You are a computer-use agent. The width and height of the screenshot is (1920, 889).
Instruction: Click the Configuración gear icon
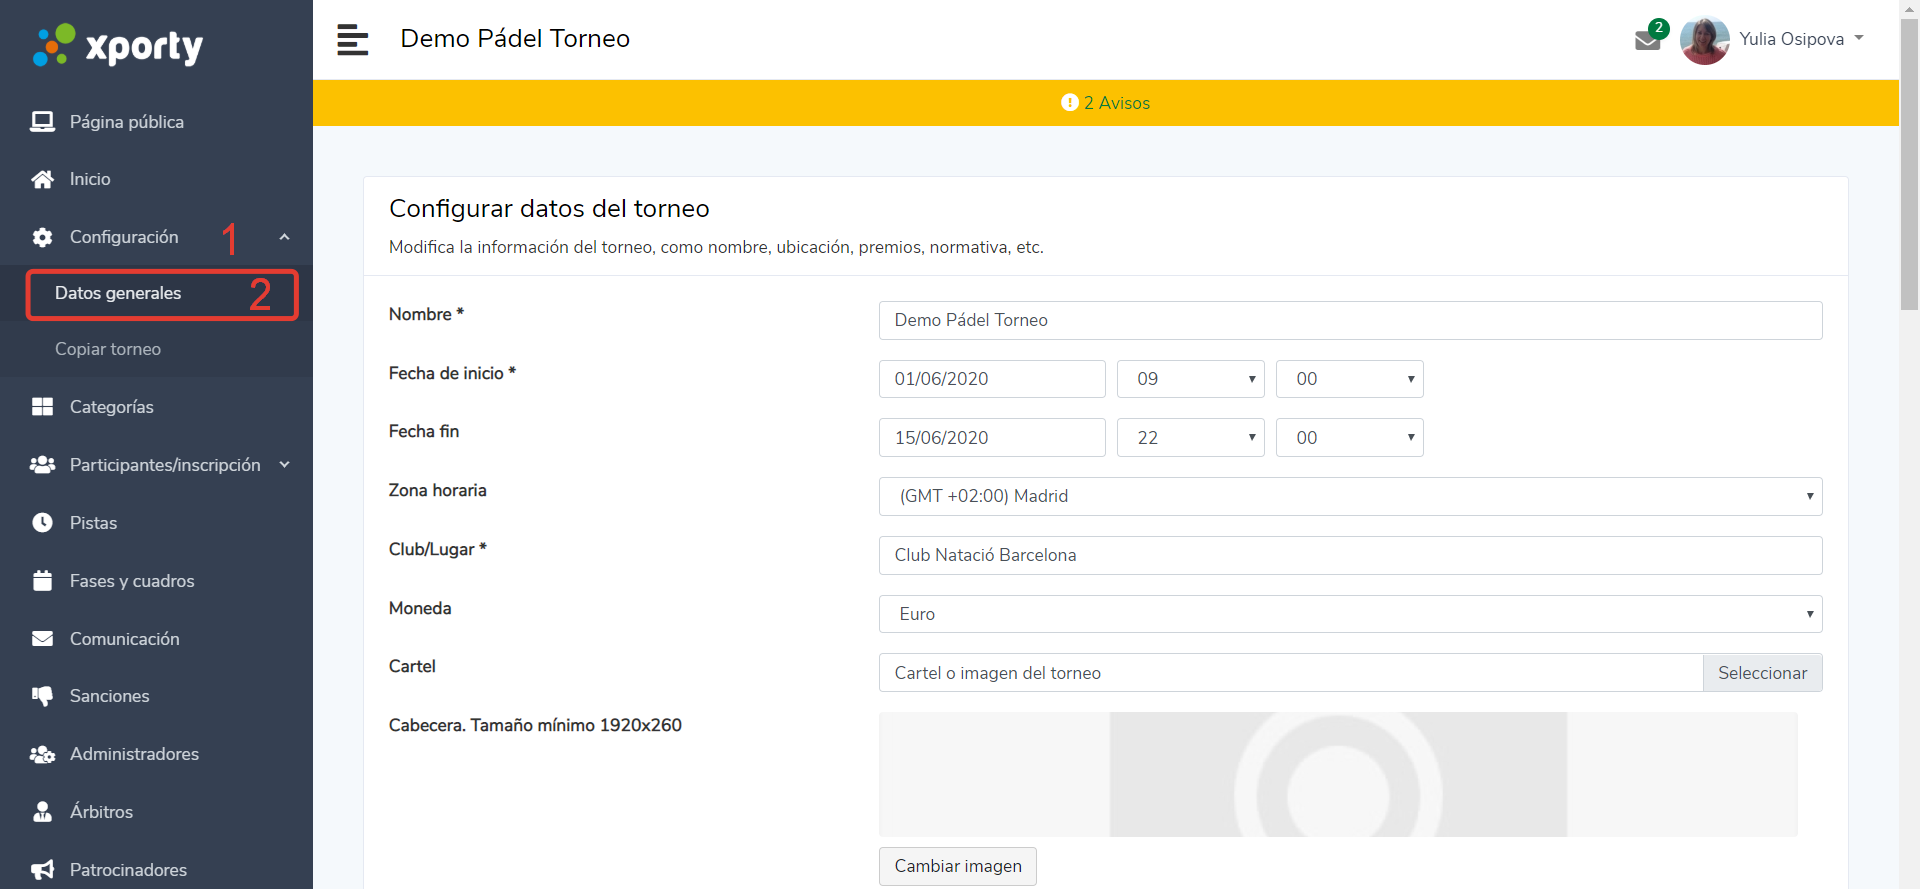pyautogui.click(x=42, y=237)
